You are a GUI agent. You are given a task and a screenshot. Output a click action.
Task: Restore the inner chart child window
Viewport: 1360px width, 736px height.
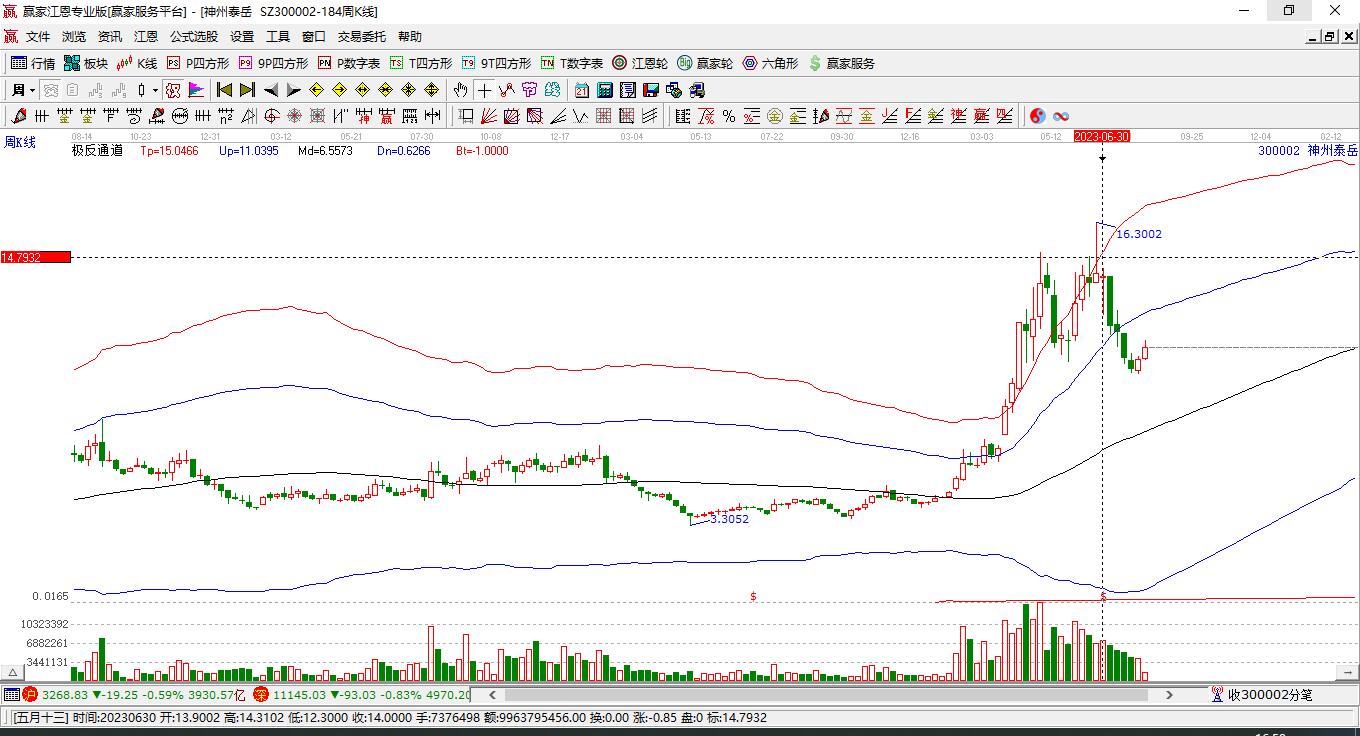coord(1330,37)
